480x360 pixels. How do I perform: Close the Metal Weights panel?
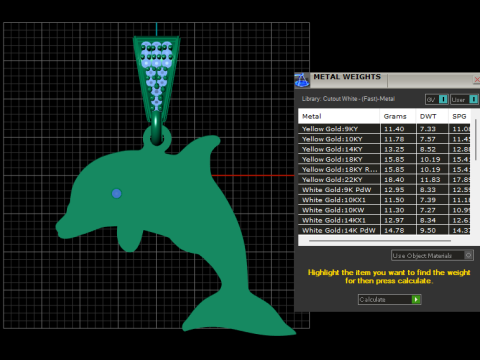pos(477,79)
